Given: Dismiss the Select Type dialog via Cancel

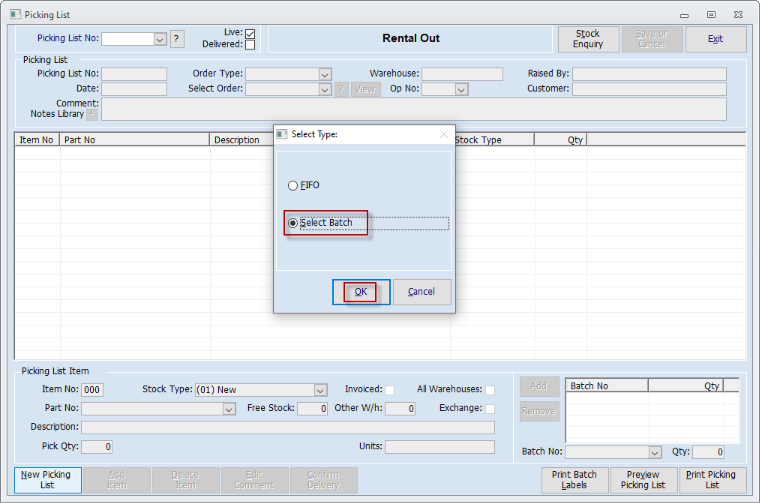Looking at the screenshot, I should 422,292.
